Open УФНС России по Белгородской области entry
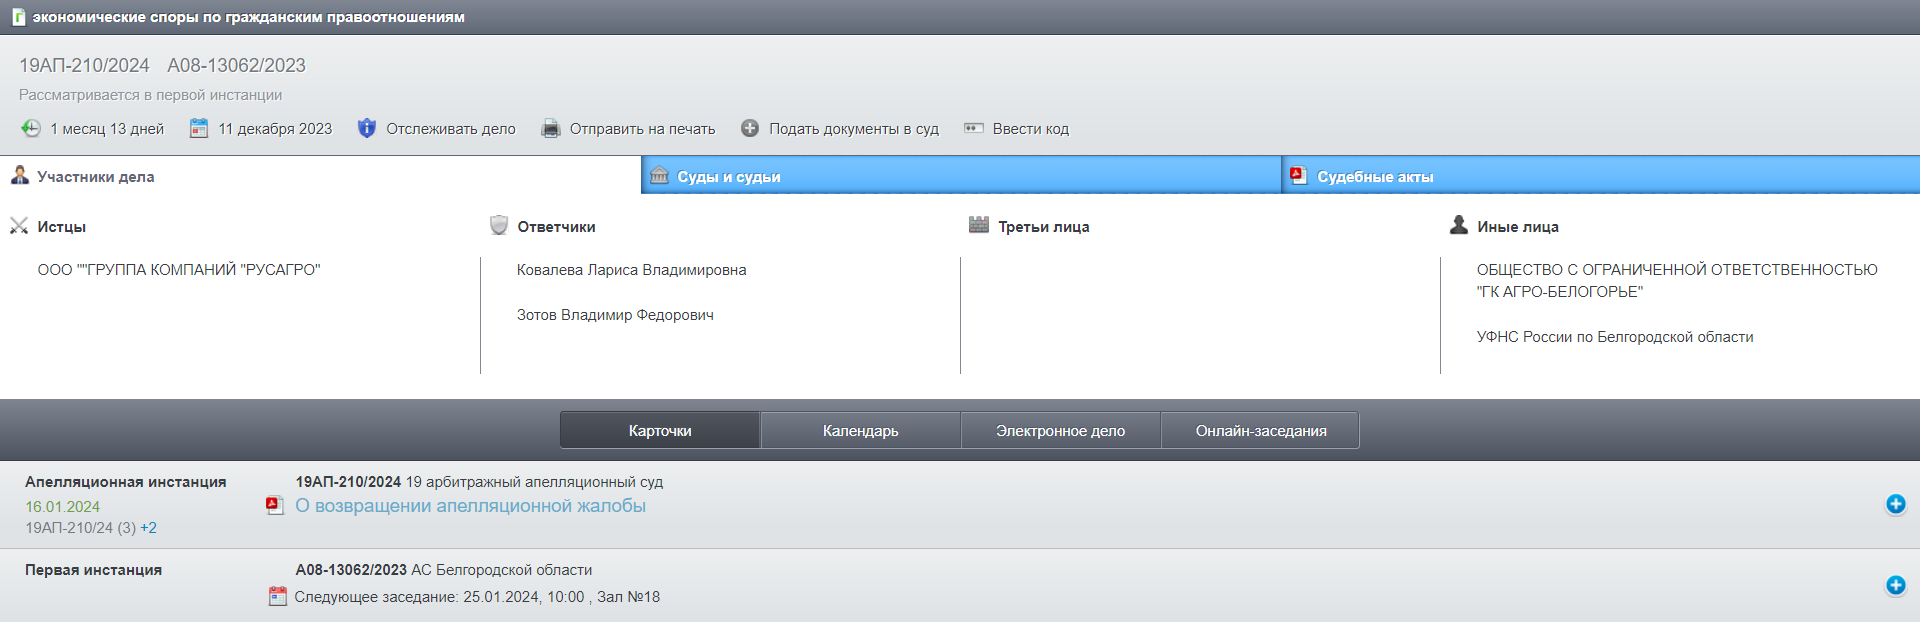The width and height of the screenshot is (1920, 622). pos(1615,337)
